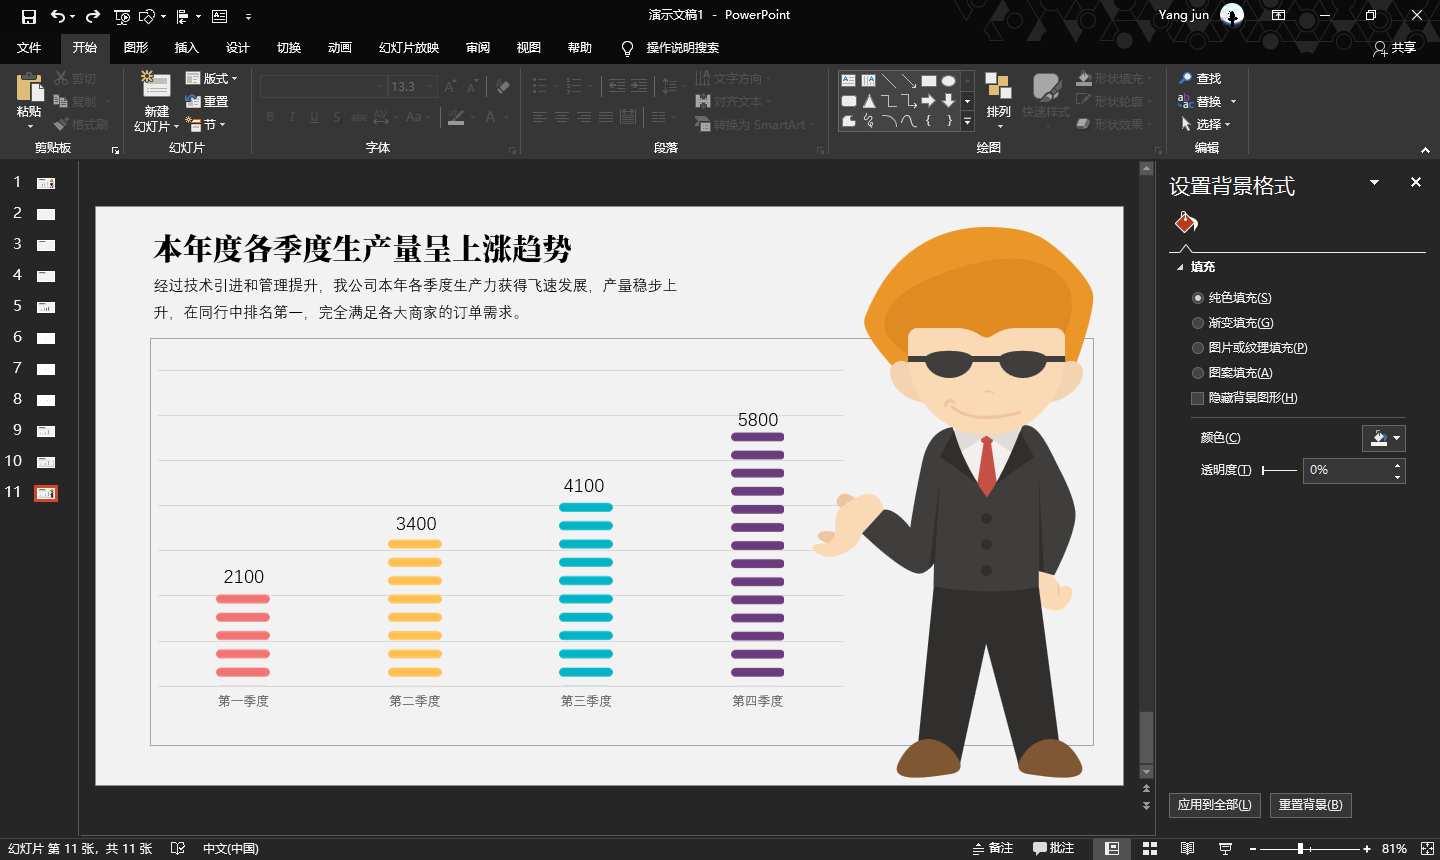Click the 查找 (Find) magnifier icon
Viewport: 1440px width, 860px height.
[x=1186, y=78]
